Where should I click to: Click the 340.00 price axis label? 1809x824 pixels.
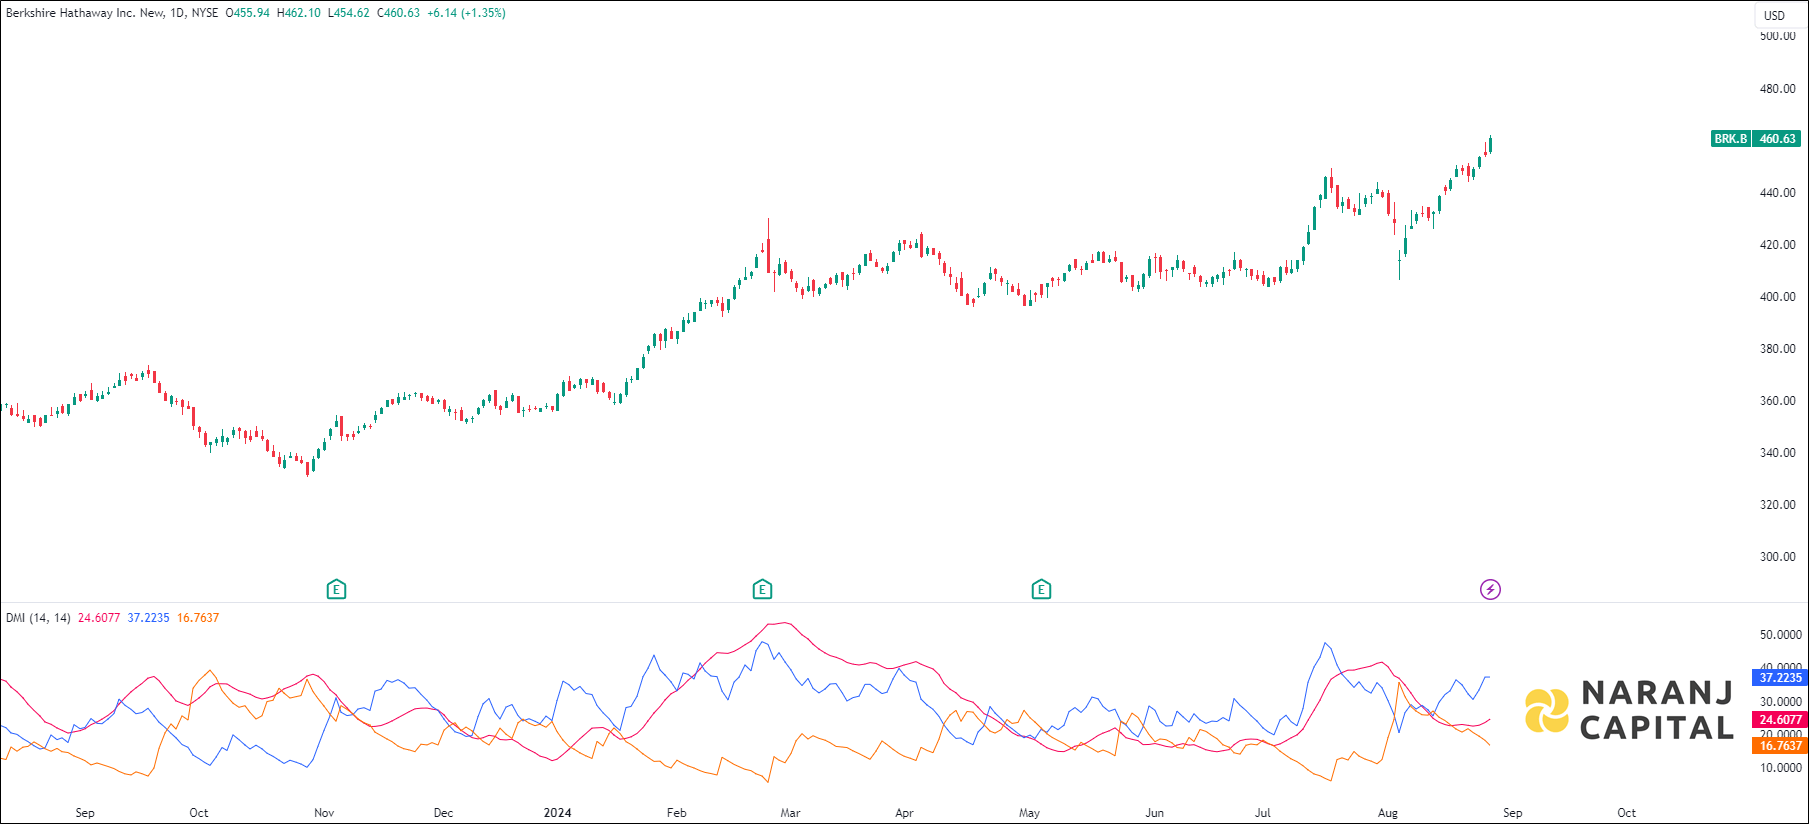coord(1777,453)
